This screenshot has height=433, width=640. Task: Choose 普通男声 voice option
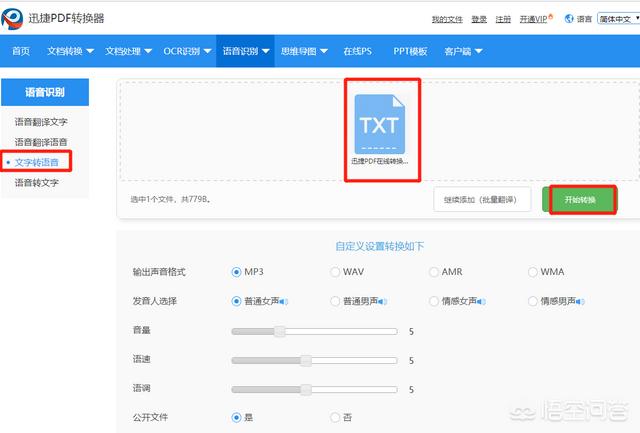point(335,301)
